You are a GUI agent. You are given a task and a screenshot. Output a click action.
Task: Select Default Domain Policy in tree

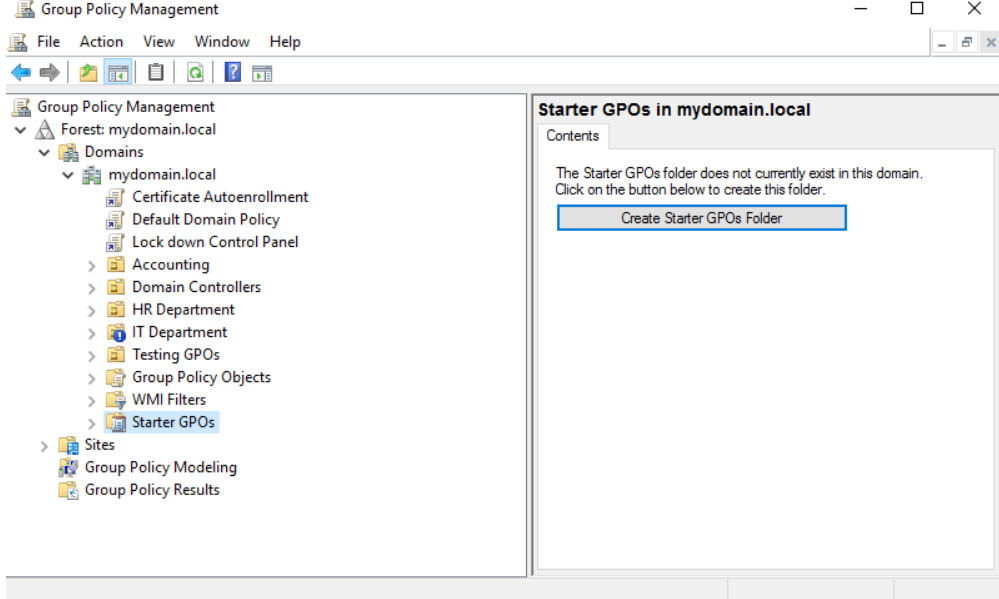pyautogui.click(x=205, y=219)
